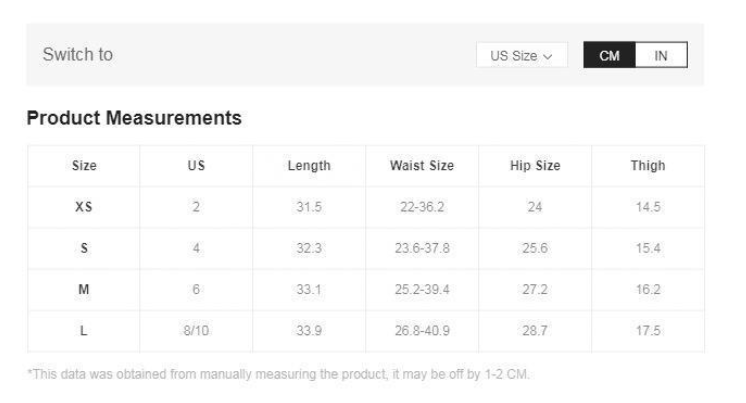Image resolution: width=746 pixels, height=403 pixels.
Task: Click the 8/10 US size cell
Action: coord(196,330)
